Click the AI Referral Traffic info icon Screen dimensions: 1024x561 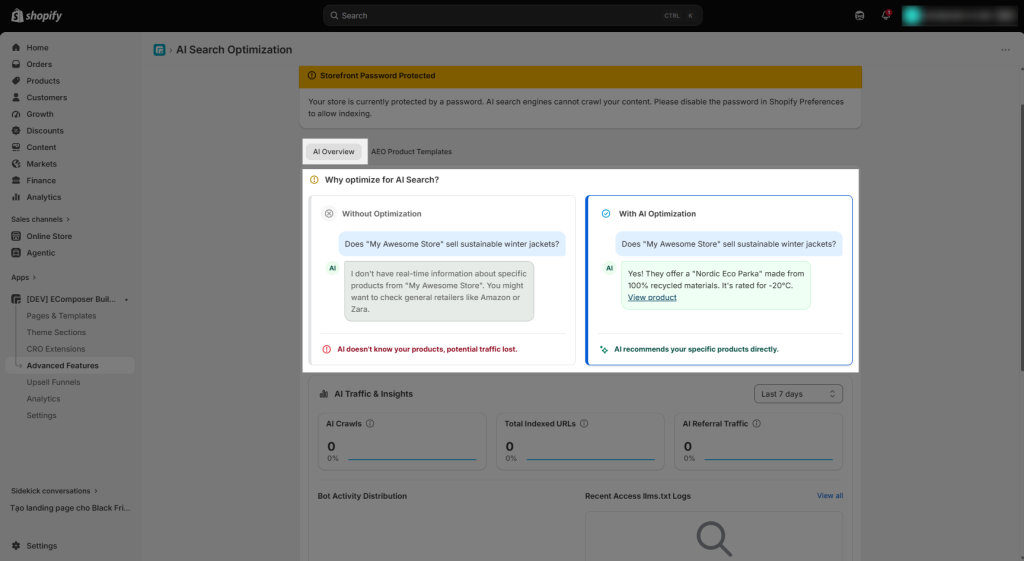point(756,424)
